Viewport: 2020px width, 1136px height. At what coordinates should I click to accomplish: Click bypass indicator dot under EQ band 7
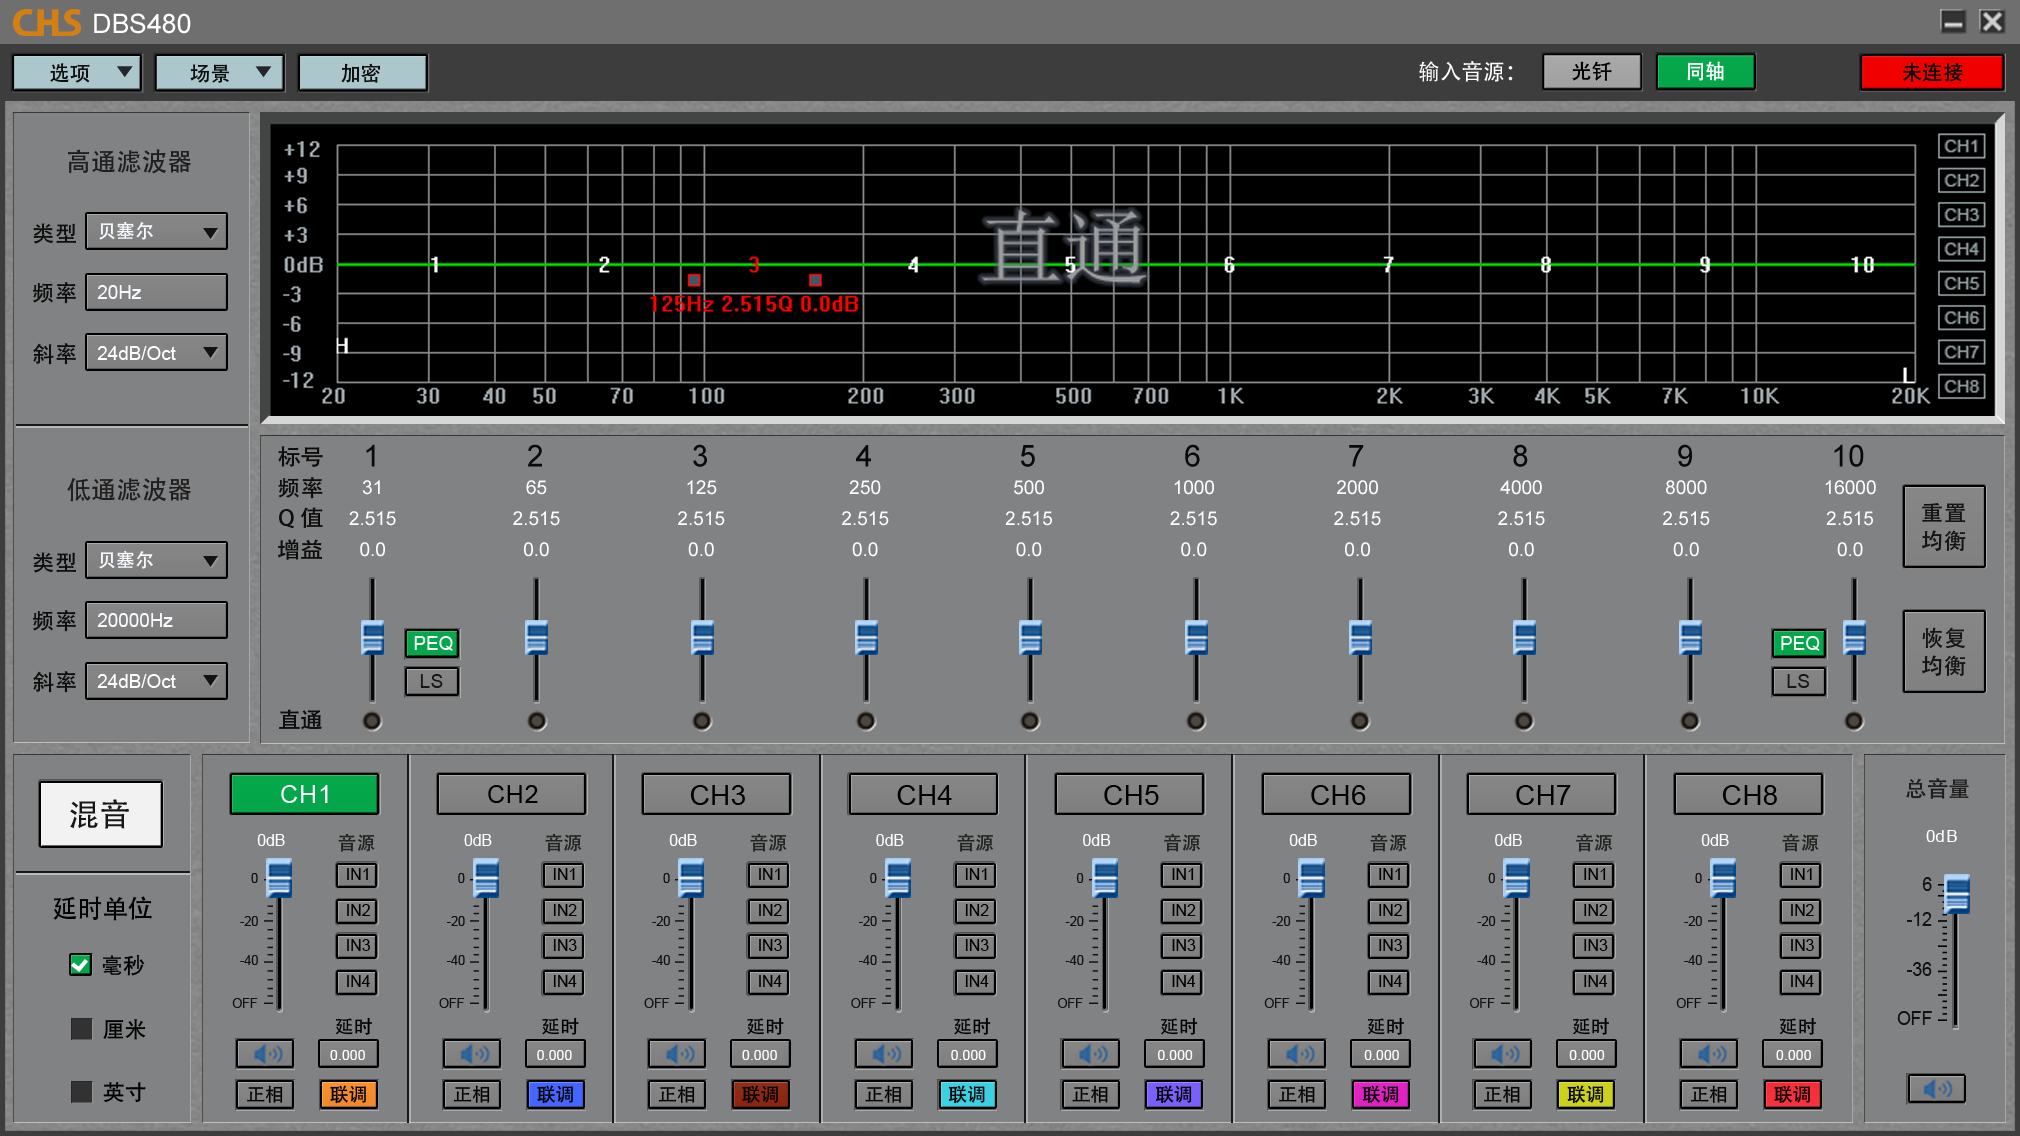[x=1360, y=721]
